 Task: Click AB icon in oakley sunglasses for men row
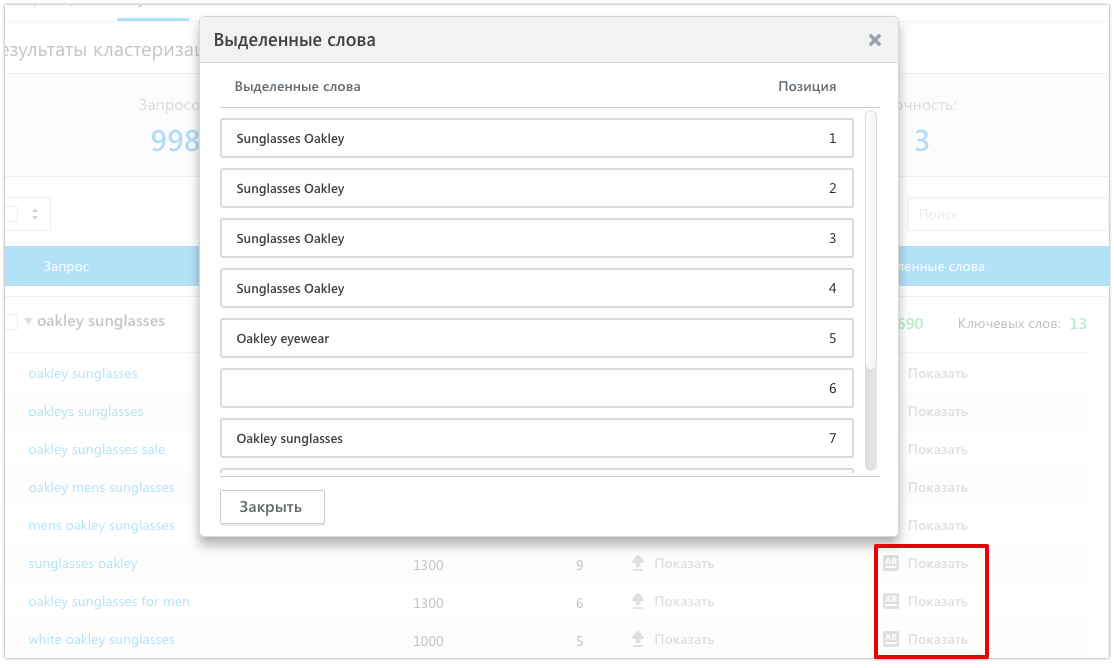click(891, 602)
